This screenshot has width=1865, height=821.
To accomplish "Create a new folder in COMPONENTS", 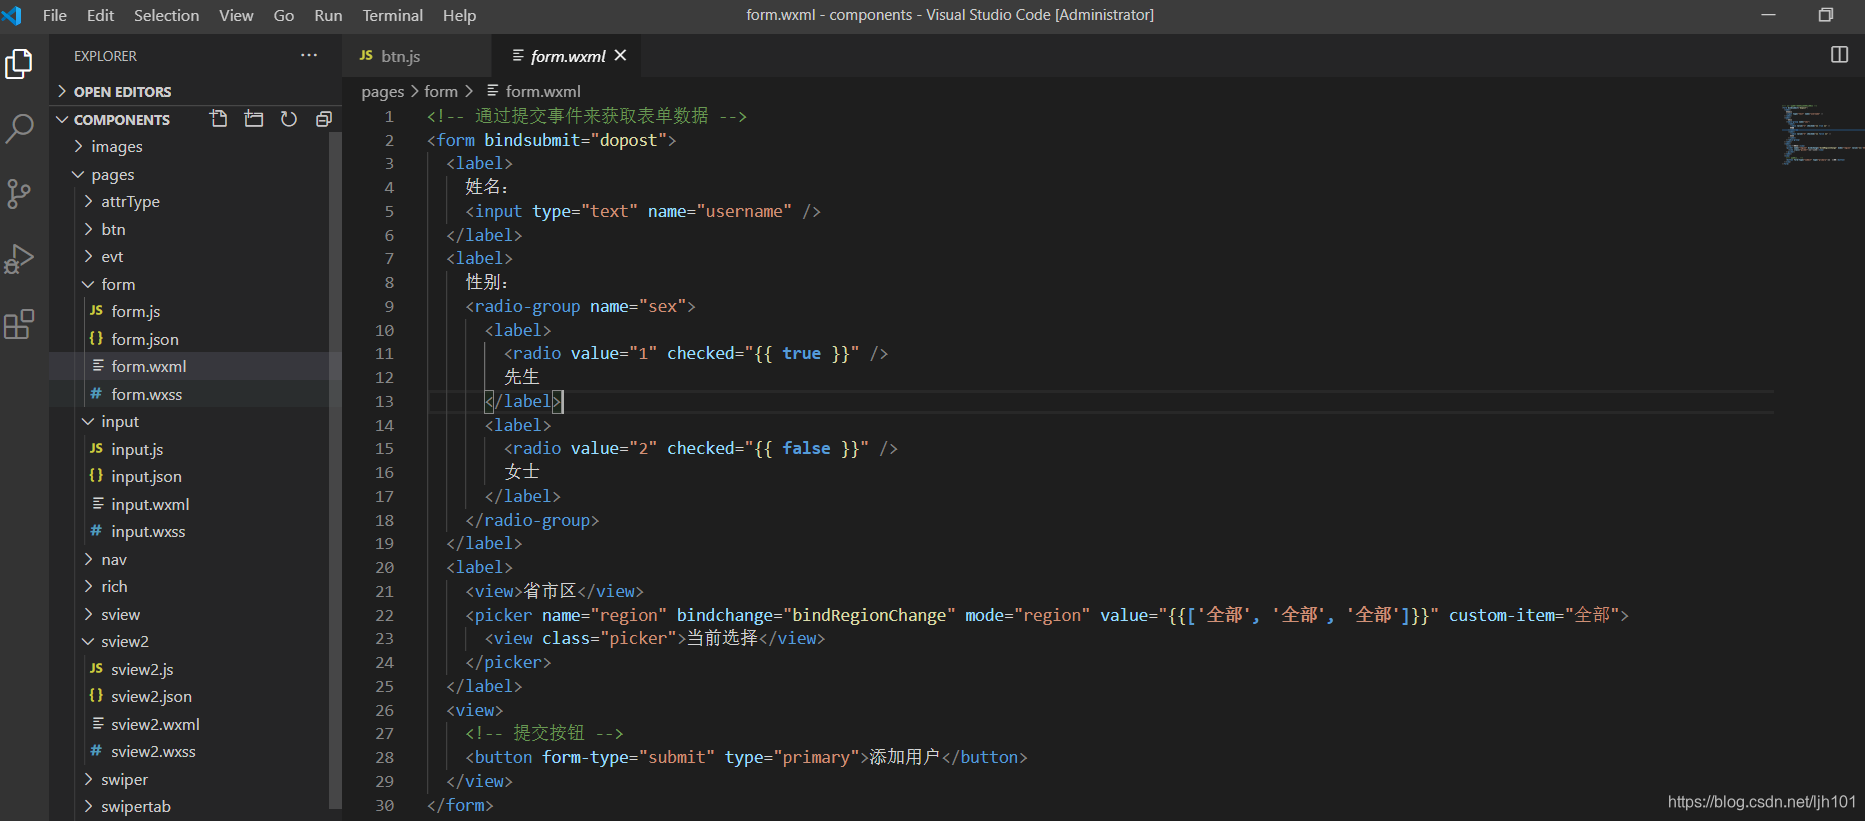I will [x=254, y=119].
